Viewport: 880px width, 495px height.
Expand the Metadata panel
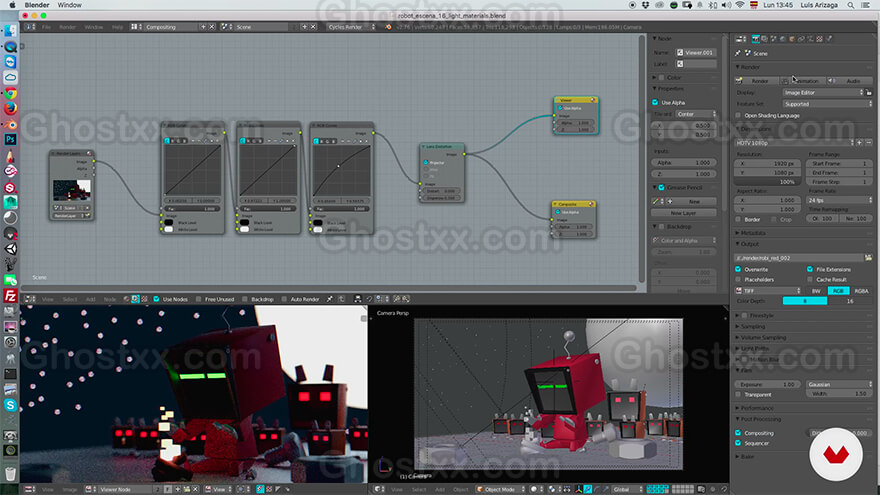(753, 233)
